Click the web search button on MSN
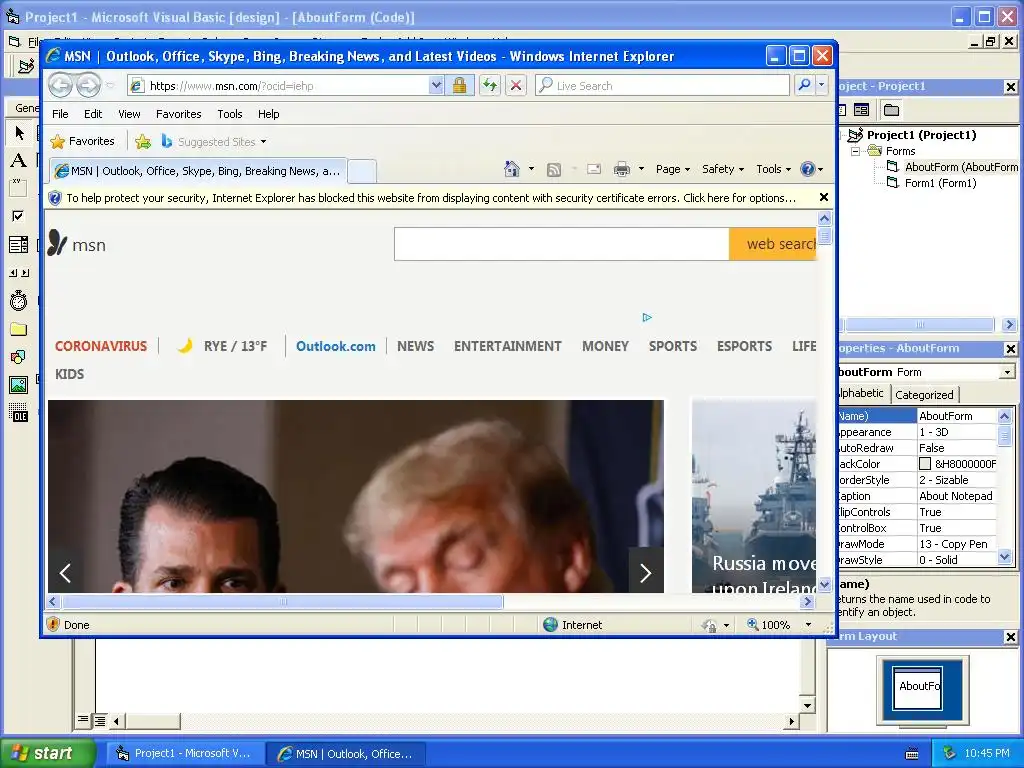 point(773,244)
